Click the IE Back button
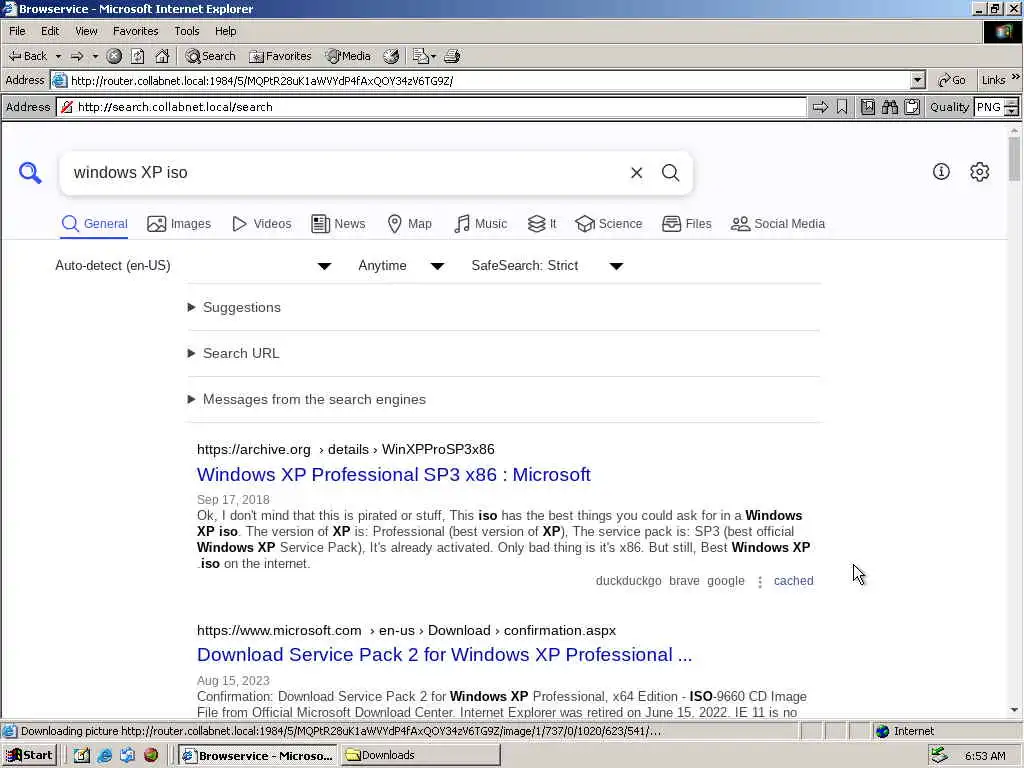Image resolution: width=1024 pixels, height=768 pixels. 27,56
